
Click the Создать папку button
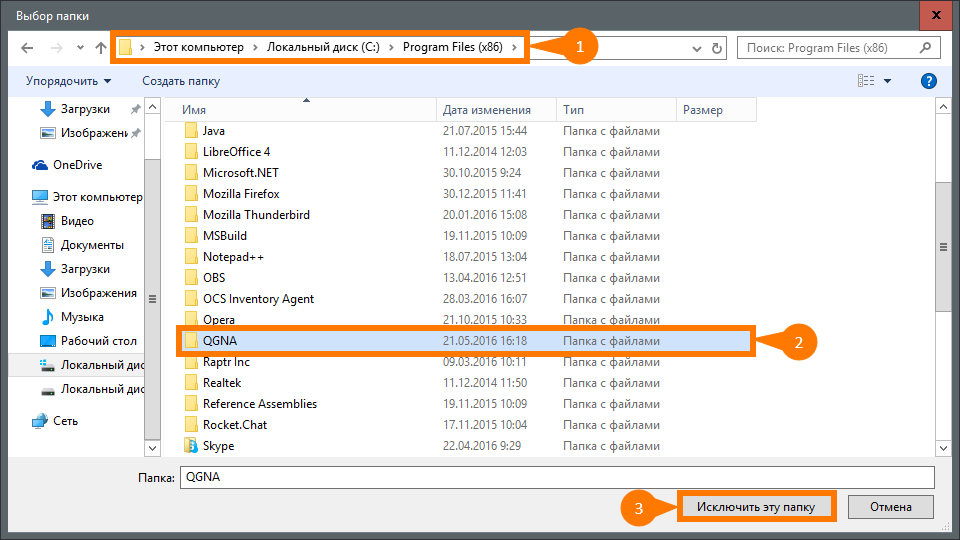click(x=181, y=81)
